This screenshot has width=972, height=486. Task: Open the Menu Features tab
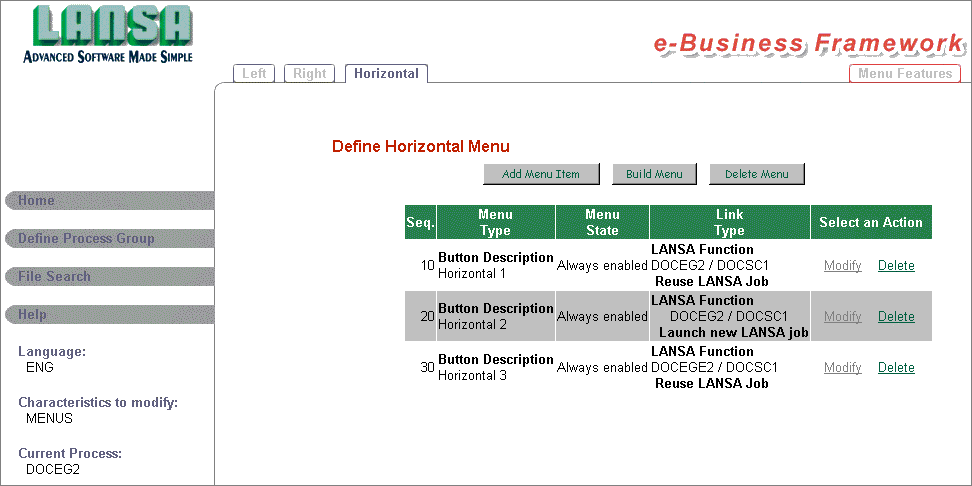[x=904, y=73]
